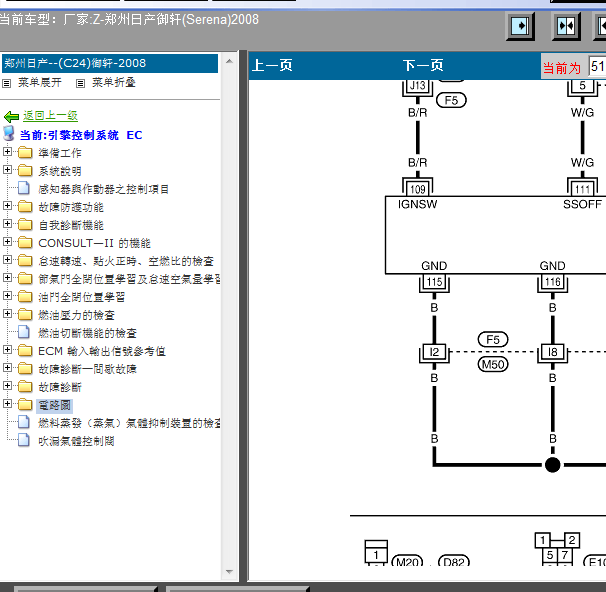The height and width of the screenshot is (592, 606).
Task: Expand the 電路圖 tree node
Action: click(7, 403)
